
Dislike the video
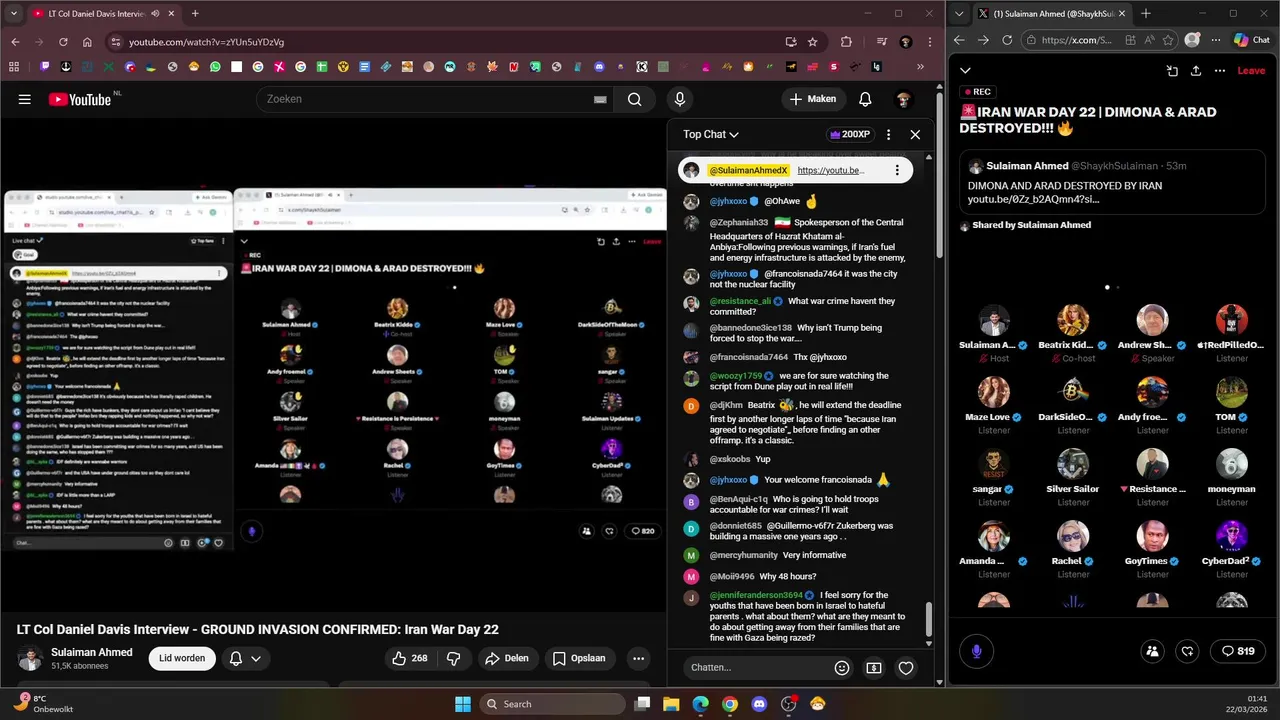(454, 658)
